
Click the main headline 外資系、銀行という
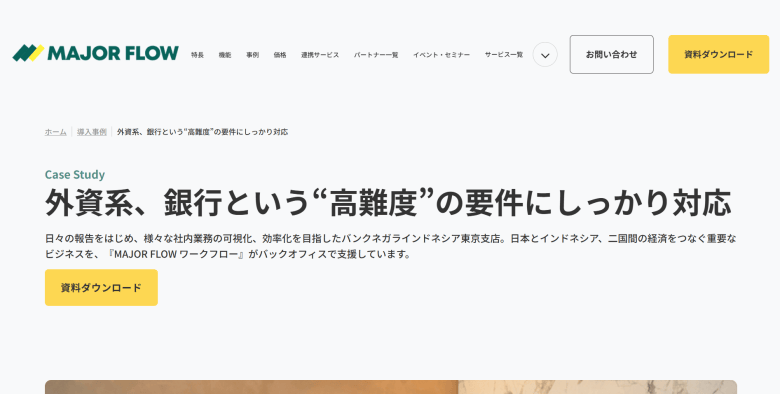tap(388, 202)
